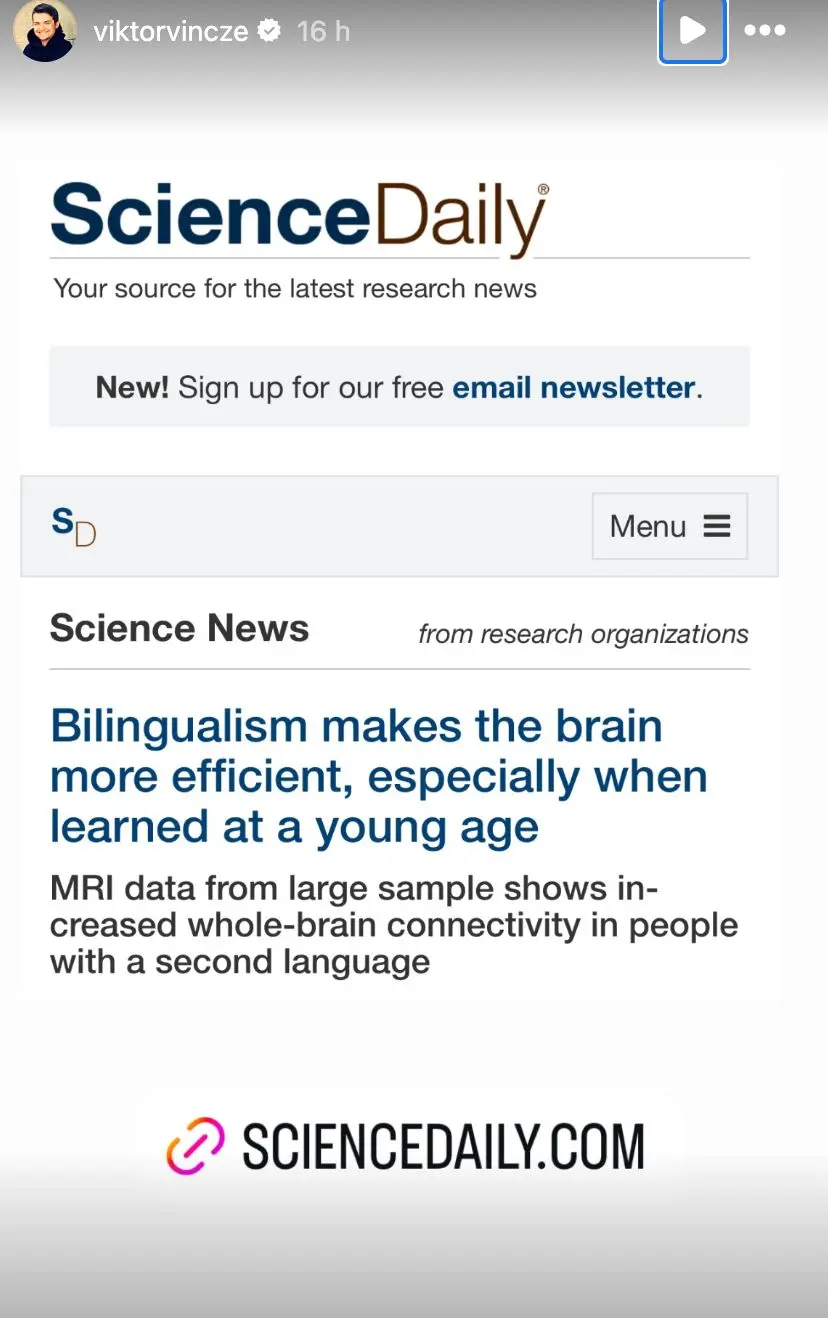Screen dimensions: 828x1318
Task: Click the large ScienceDaily logo
Action: (x=300, y=218)
